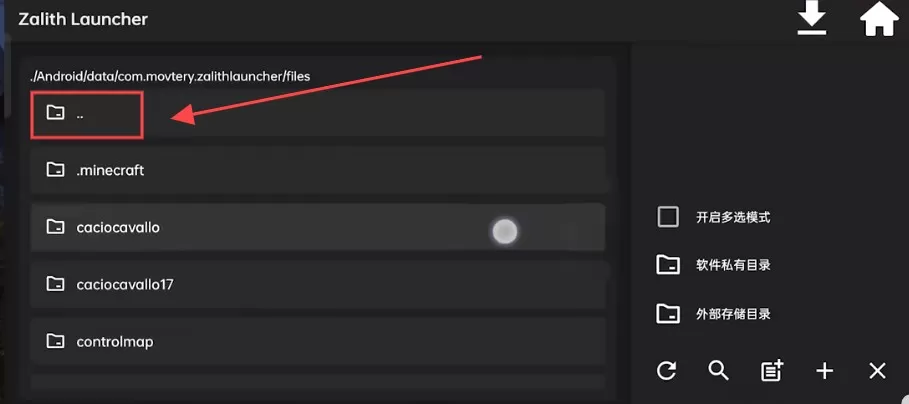Go up to parent folder ".."
Image resolution: width=909 pixels, height=404 pixels.
(x=318, y=113)
